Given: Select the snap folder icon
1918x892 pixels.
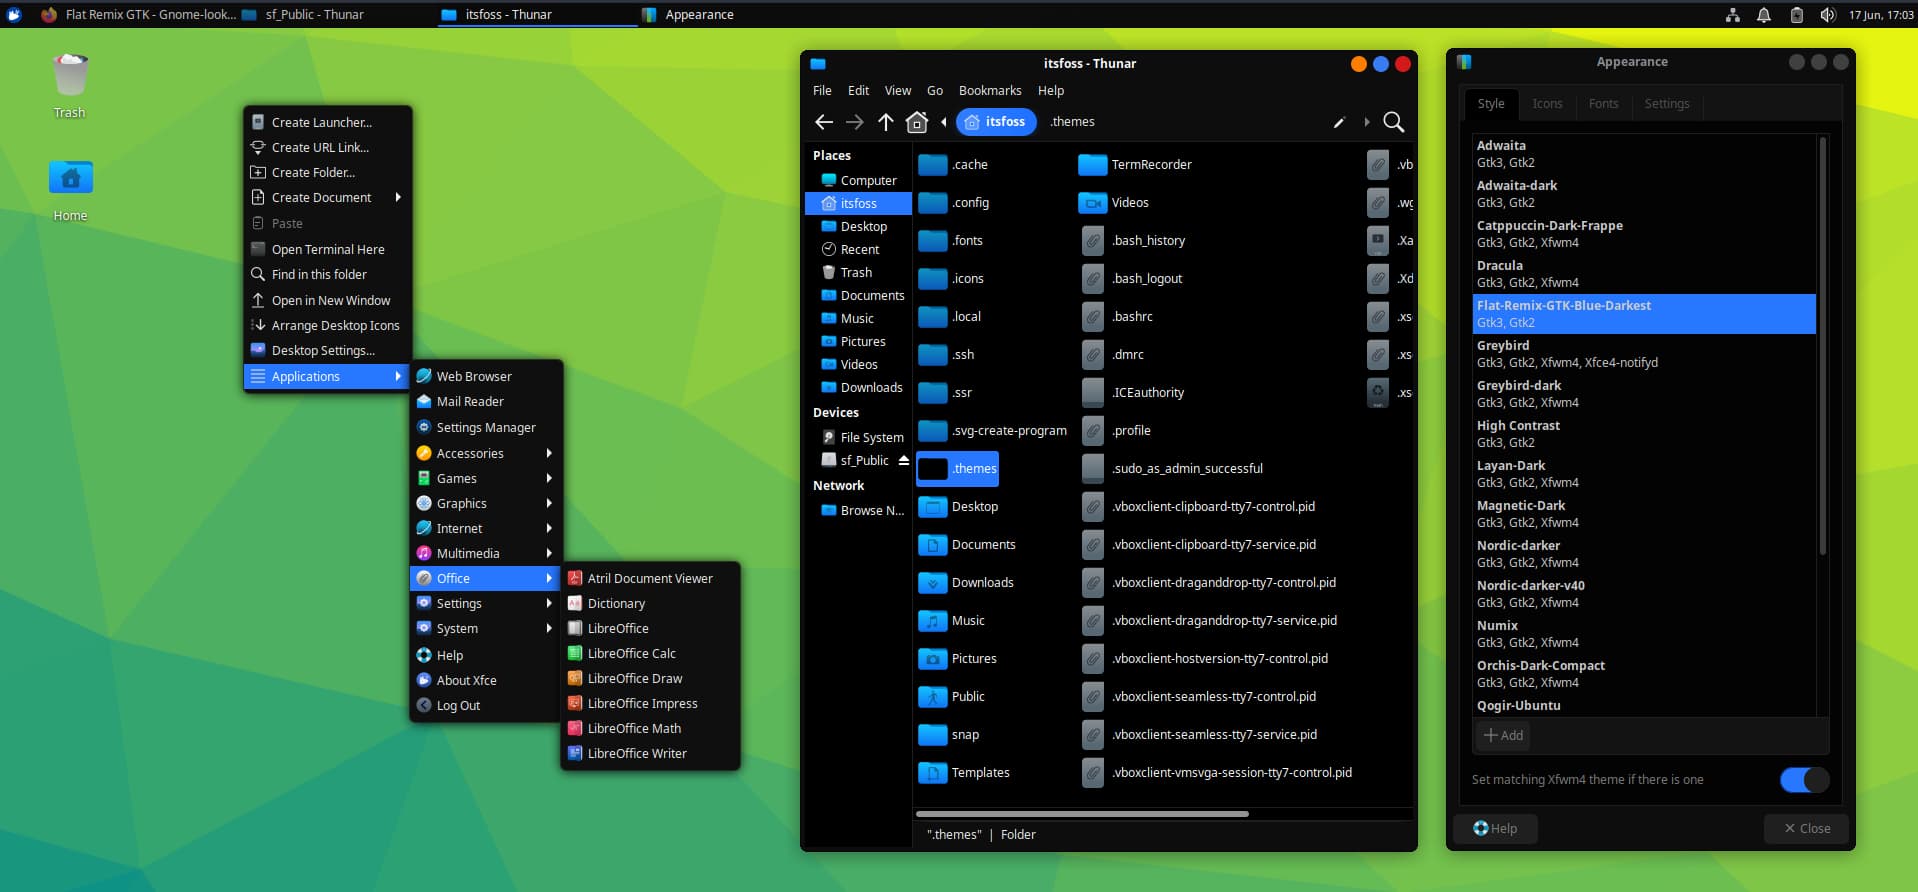Looking at the screenshot, I should point(933,735).
